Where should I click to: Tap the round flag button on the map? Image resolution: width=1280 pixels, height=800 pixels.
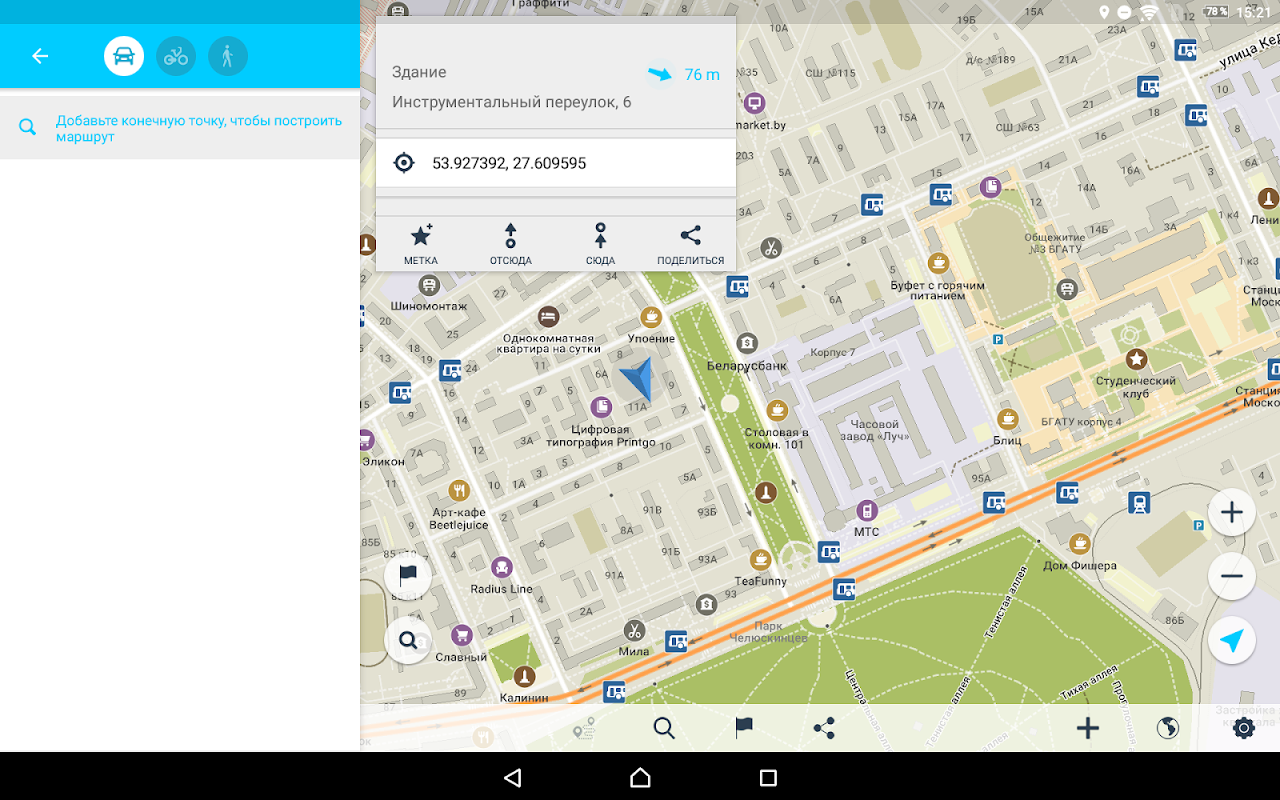(x=408, y=576)
